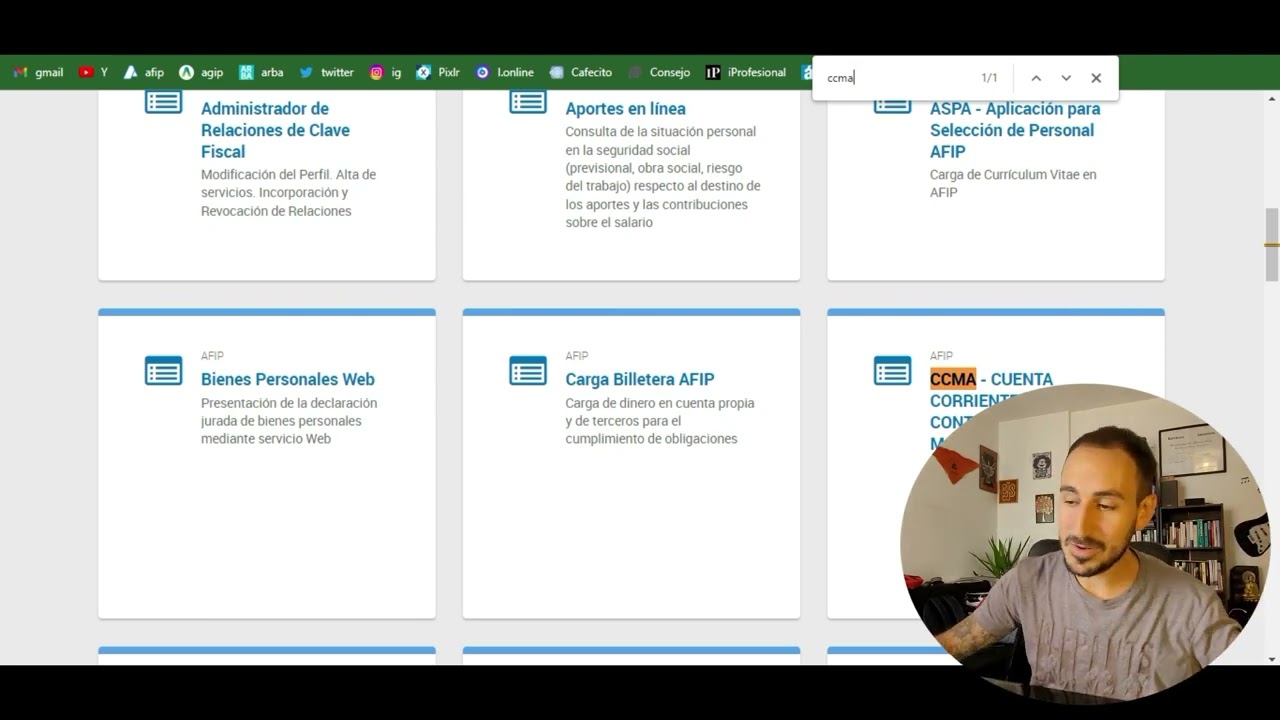Open the Carga Billetera AFIP service

[x=640, y=379]
